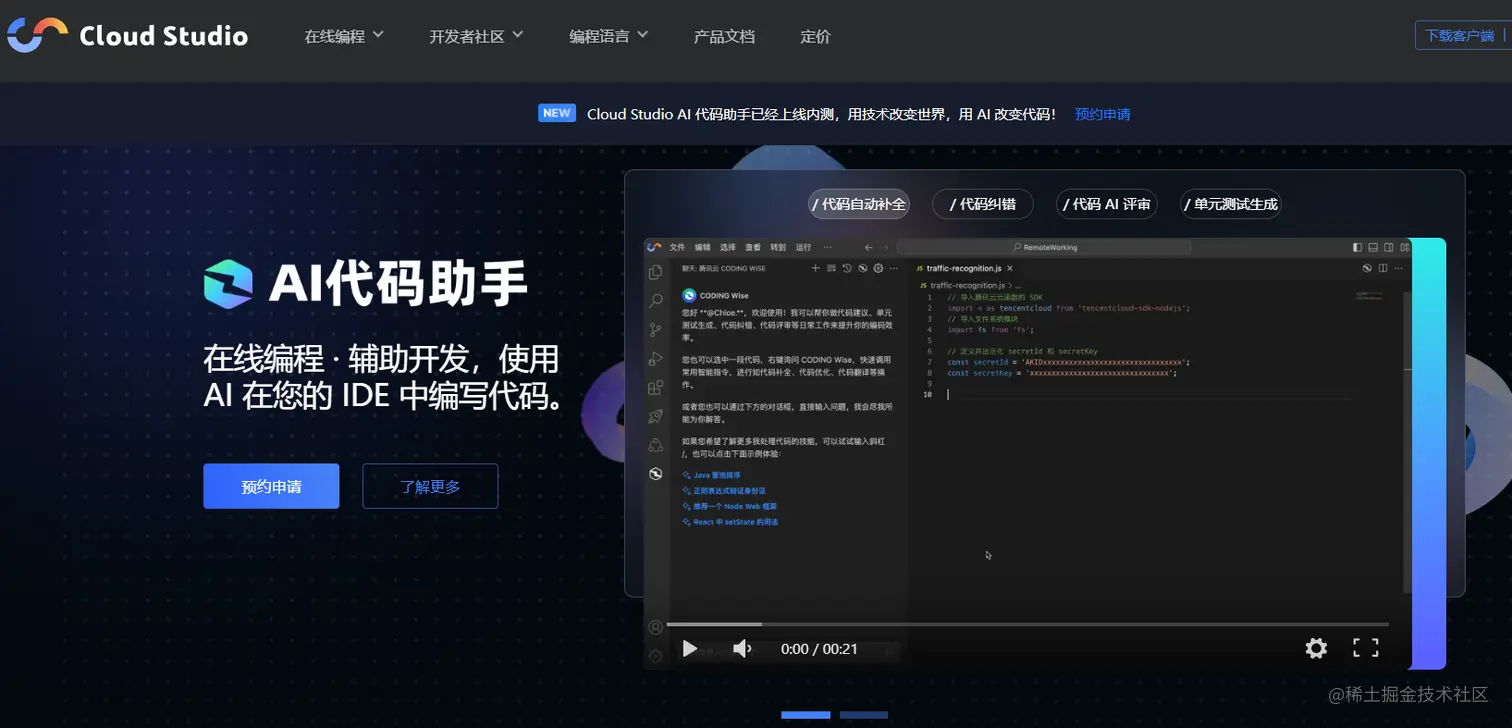
Task: Open IDE 选择 menu
Action: 728,247
